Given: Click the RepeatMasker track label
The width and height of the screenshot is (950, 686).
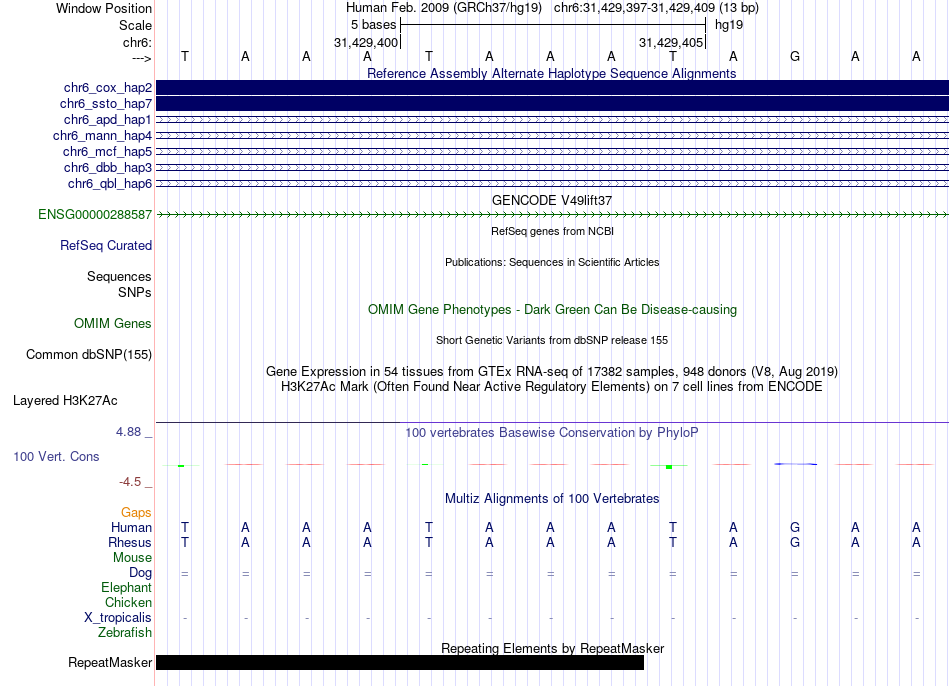Looking at the screenshot, I should [x=110, y=663].
